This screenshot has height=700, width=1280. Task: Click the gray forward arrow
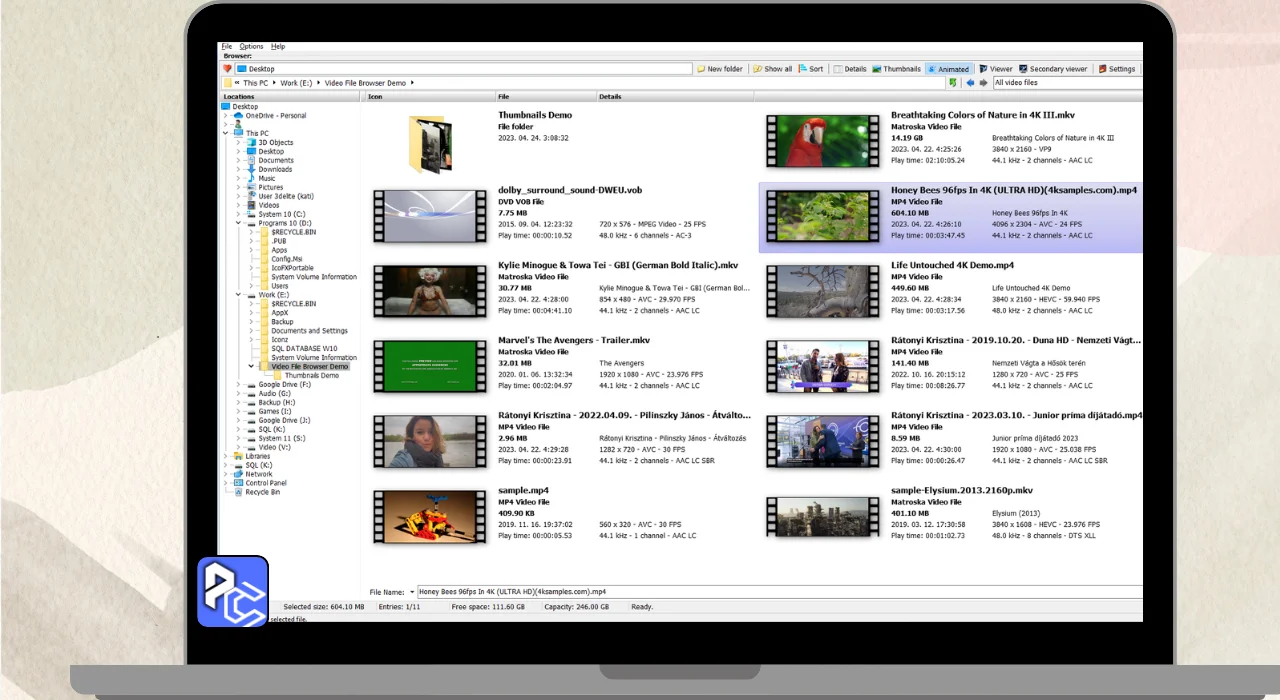click(982, 83)
